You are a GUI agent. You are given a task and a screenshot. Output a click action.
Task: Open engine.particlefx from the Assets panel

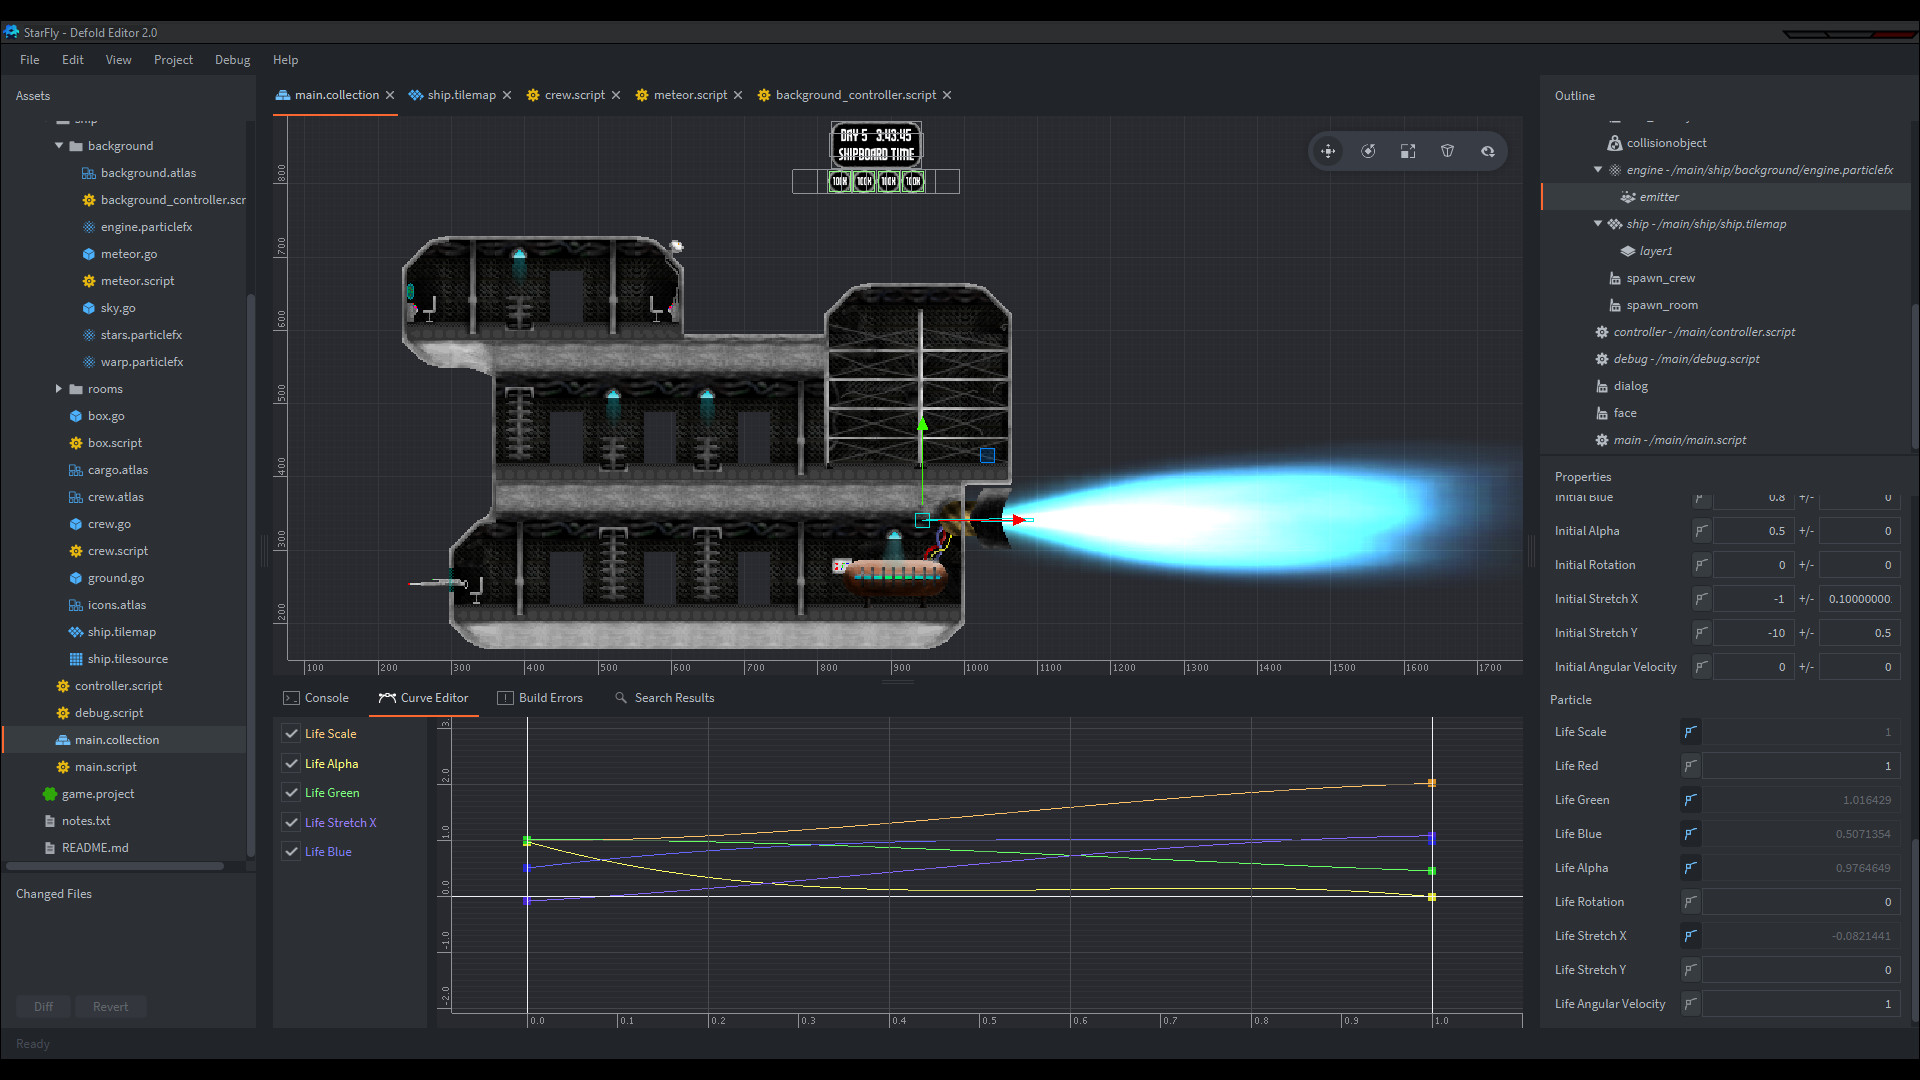(x=145, y=227)
